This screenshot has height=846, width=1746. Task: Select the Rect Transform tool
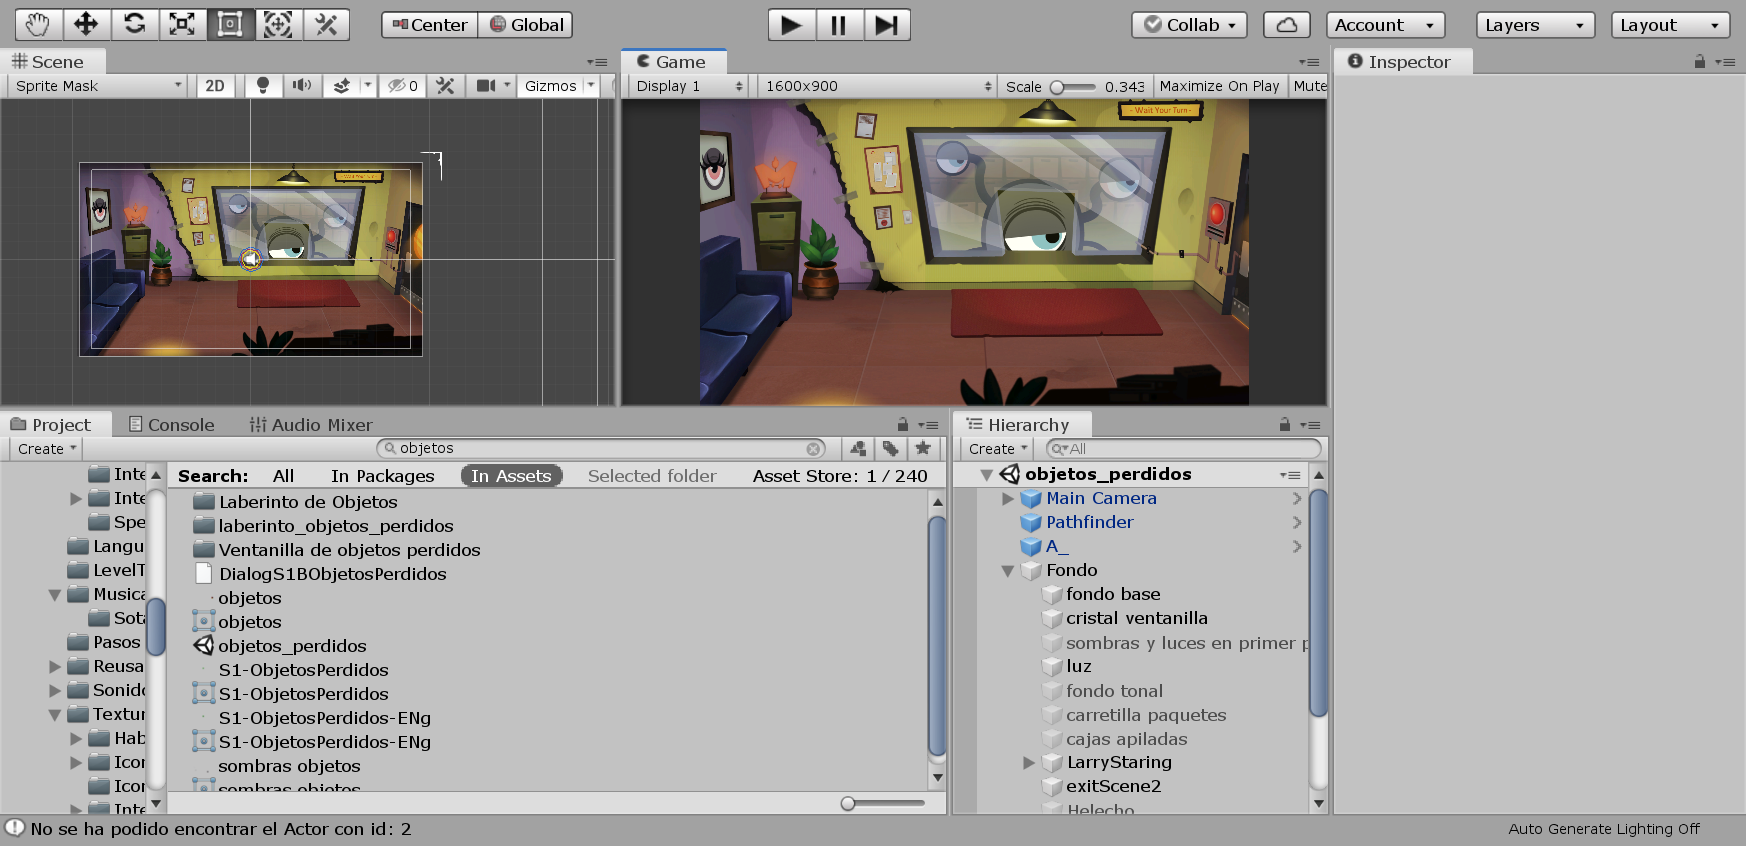pos(230,25)
